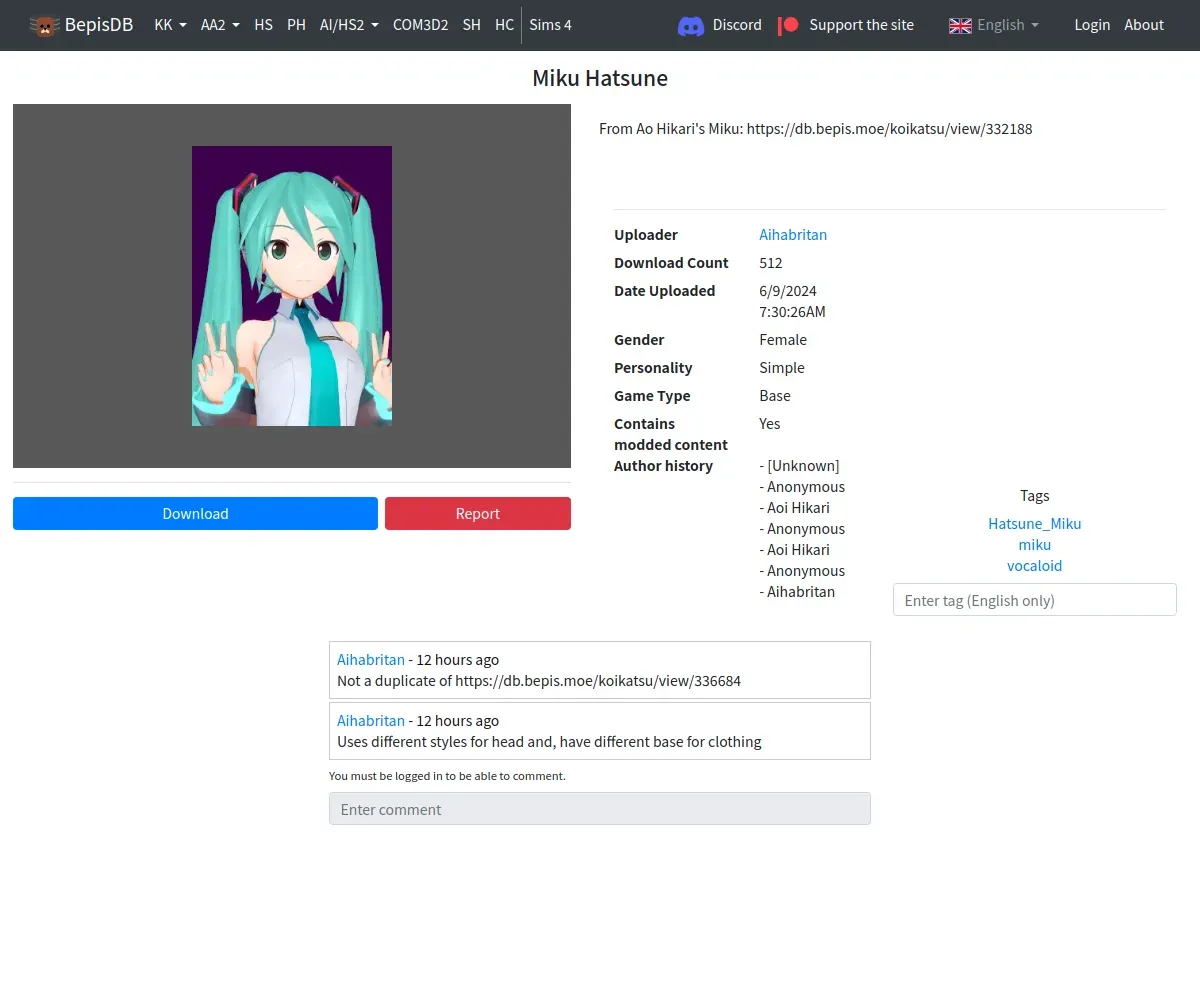Screen dimensions: 1200x1000
Task: Expand the KK dropdown menu
Action: point(170,25)
